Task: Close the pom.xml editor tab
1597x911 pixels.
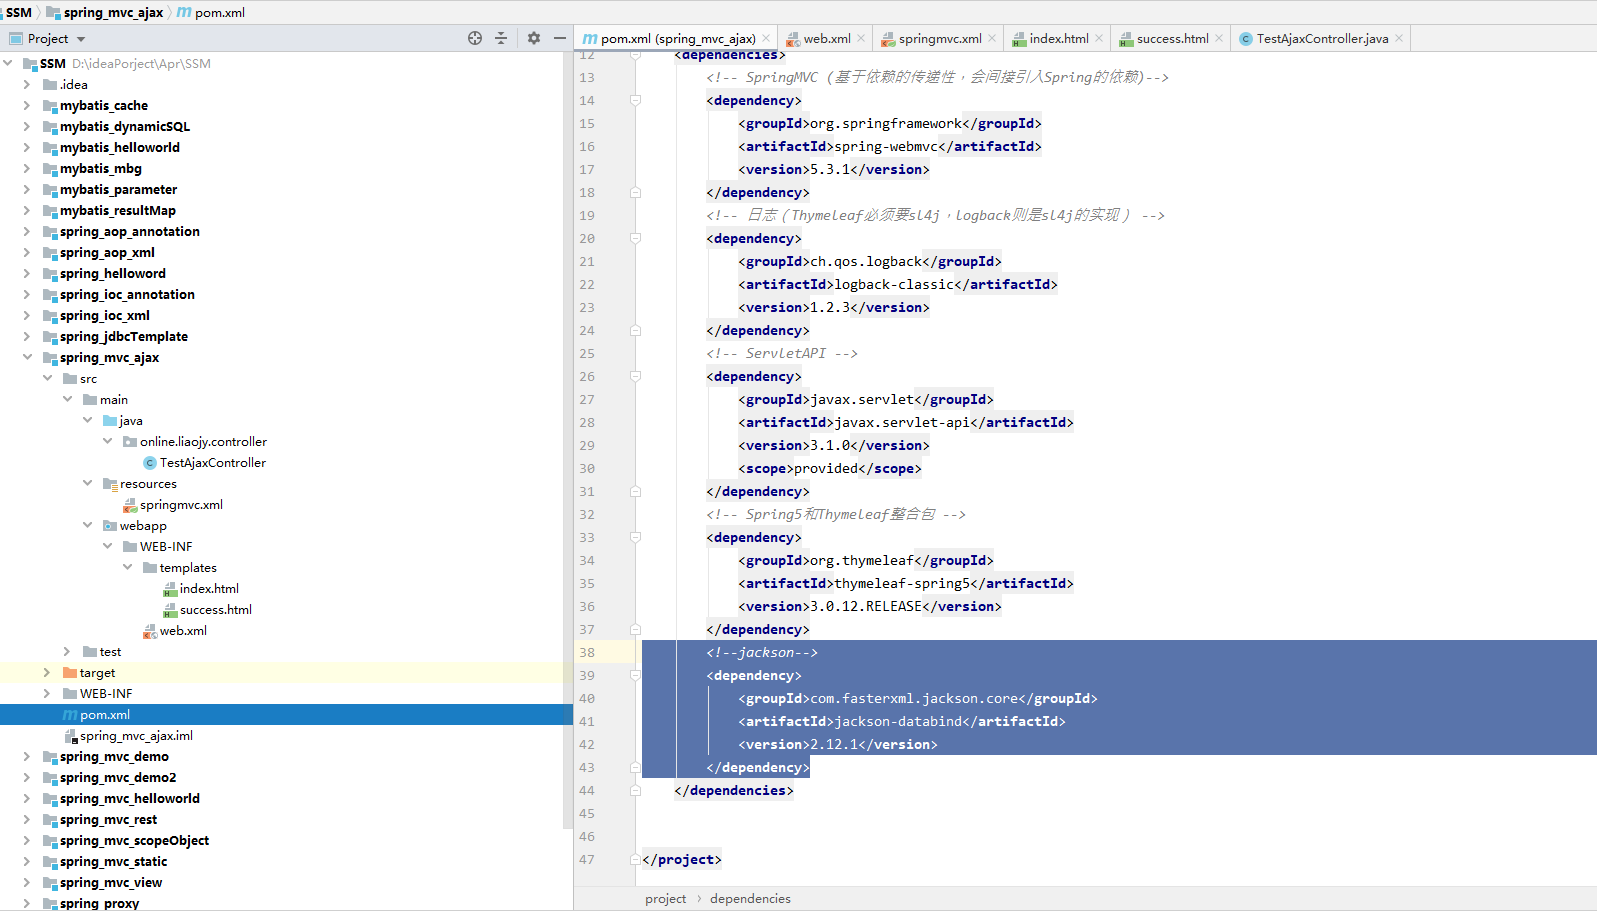Action: pos(766,39)
